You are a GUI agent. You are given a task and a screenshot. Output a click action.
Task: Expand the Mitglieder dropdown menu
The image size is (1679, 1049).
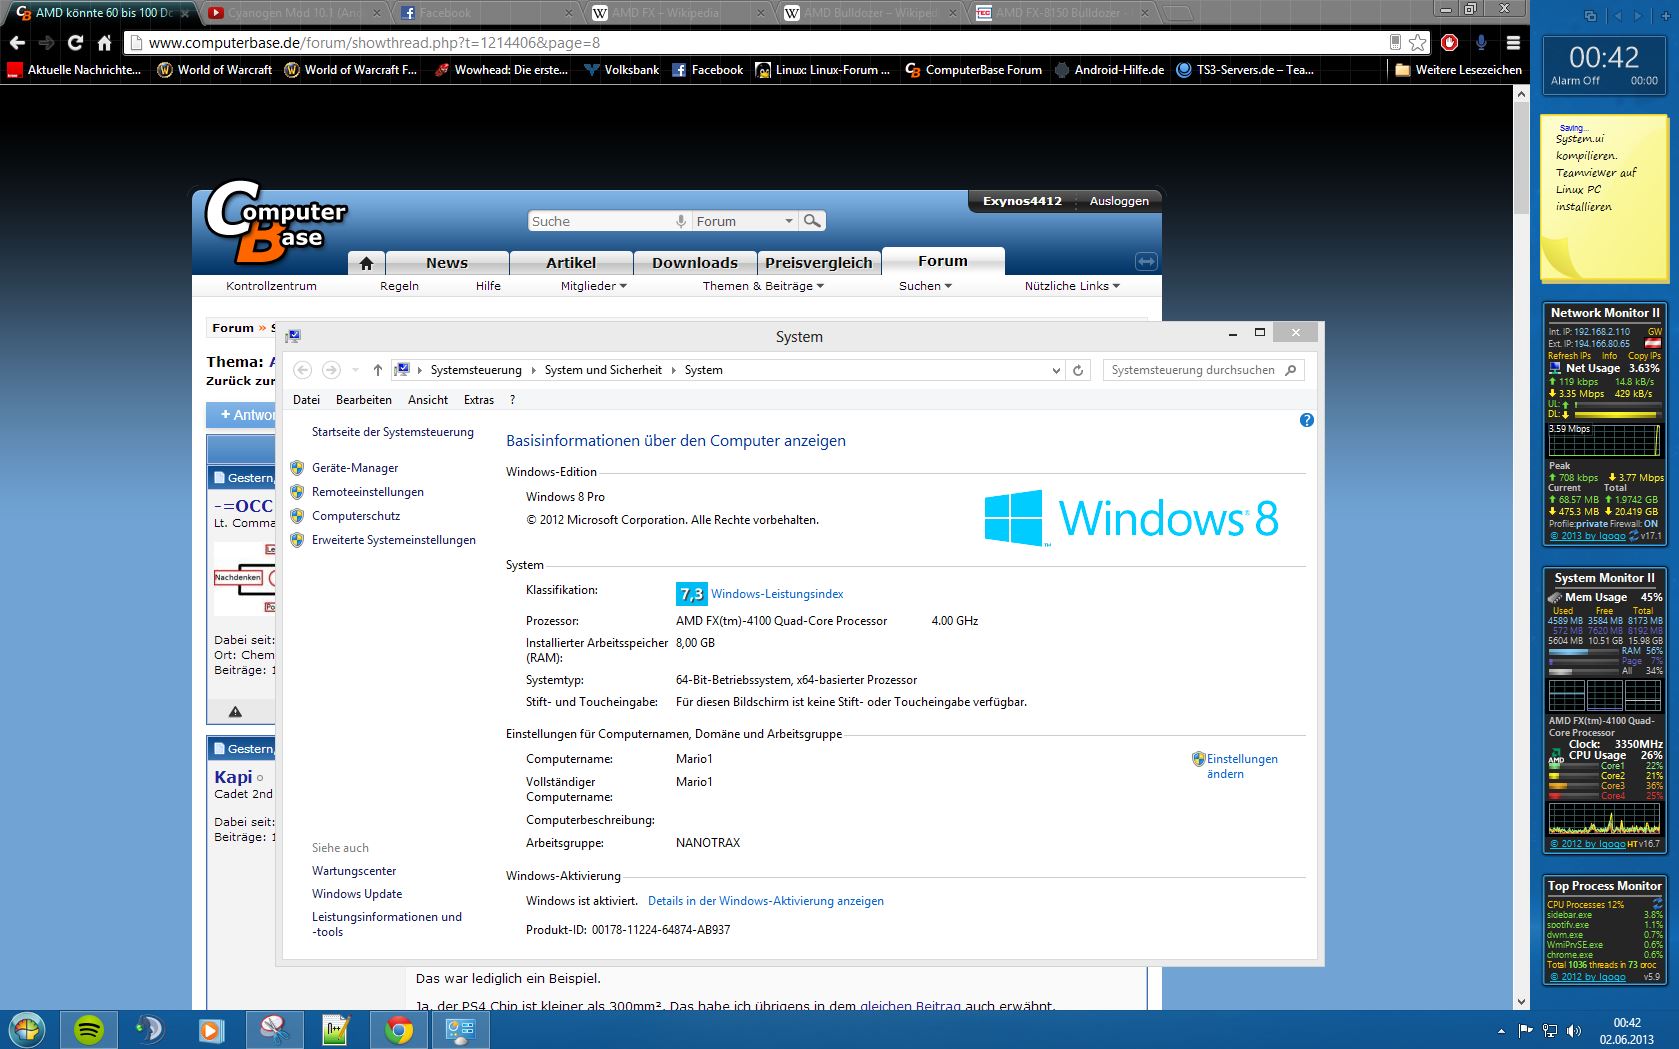pyautogui.click(x=594, y=286)
